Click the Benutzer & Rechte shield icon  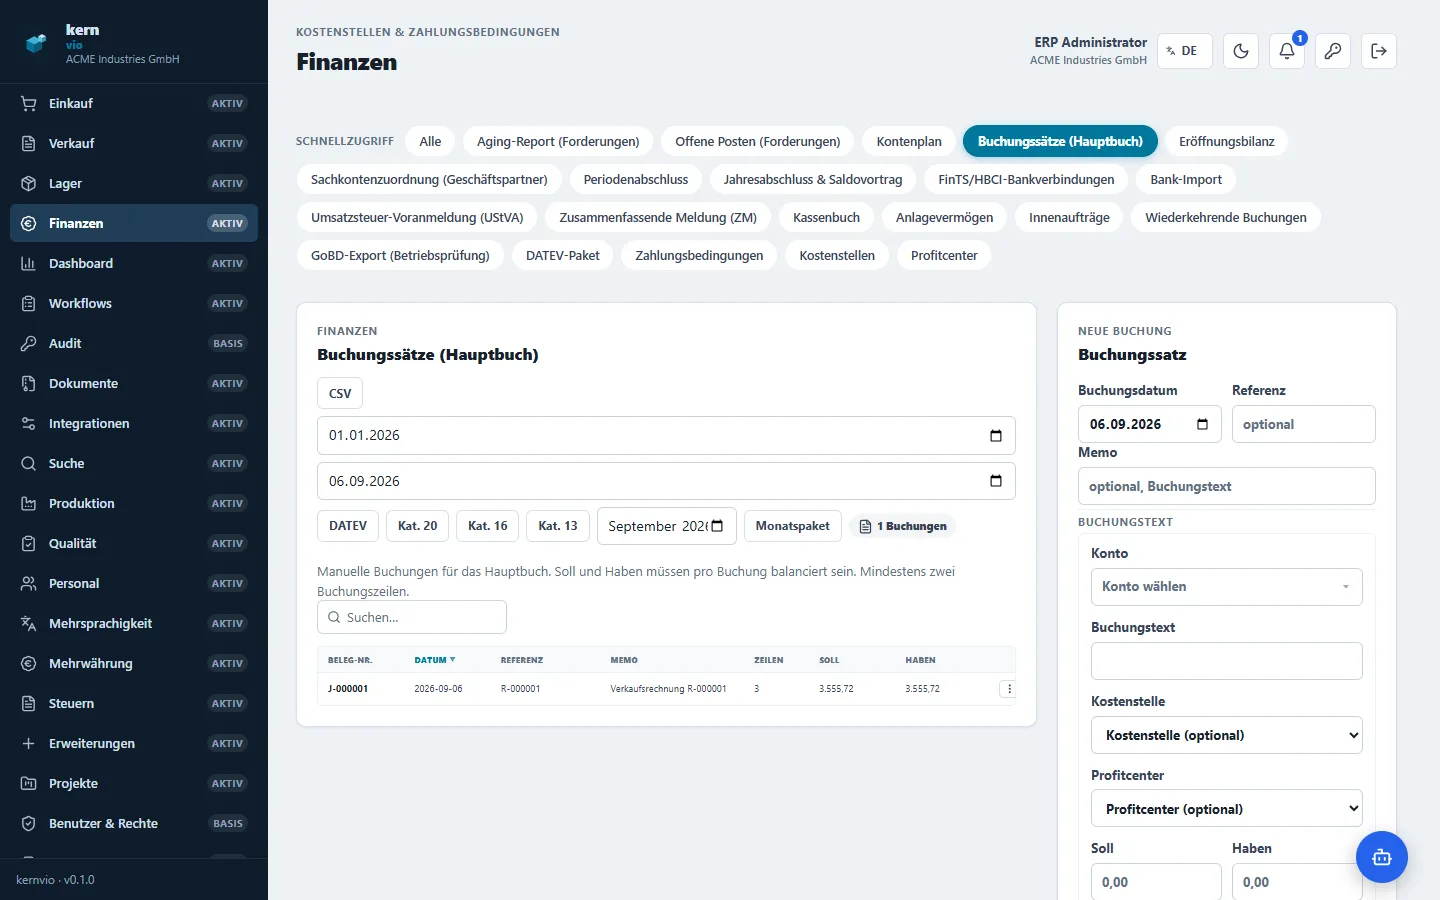coord(29,823)
